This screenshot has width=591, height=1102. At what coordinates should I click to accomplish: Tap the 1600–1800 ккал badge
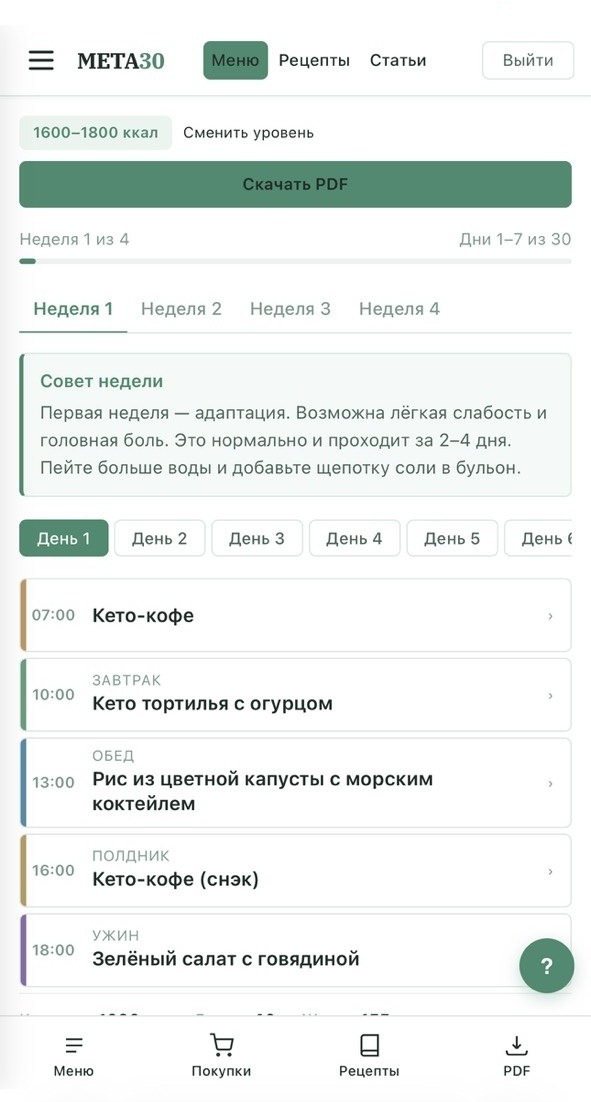pos(96,133)
